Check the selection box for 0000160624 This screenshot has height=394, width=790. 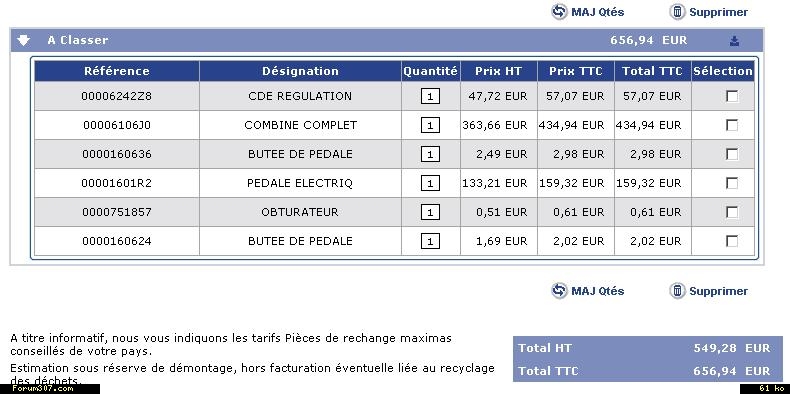(x=732, y=241)
